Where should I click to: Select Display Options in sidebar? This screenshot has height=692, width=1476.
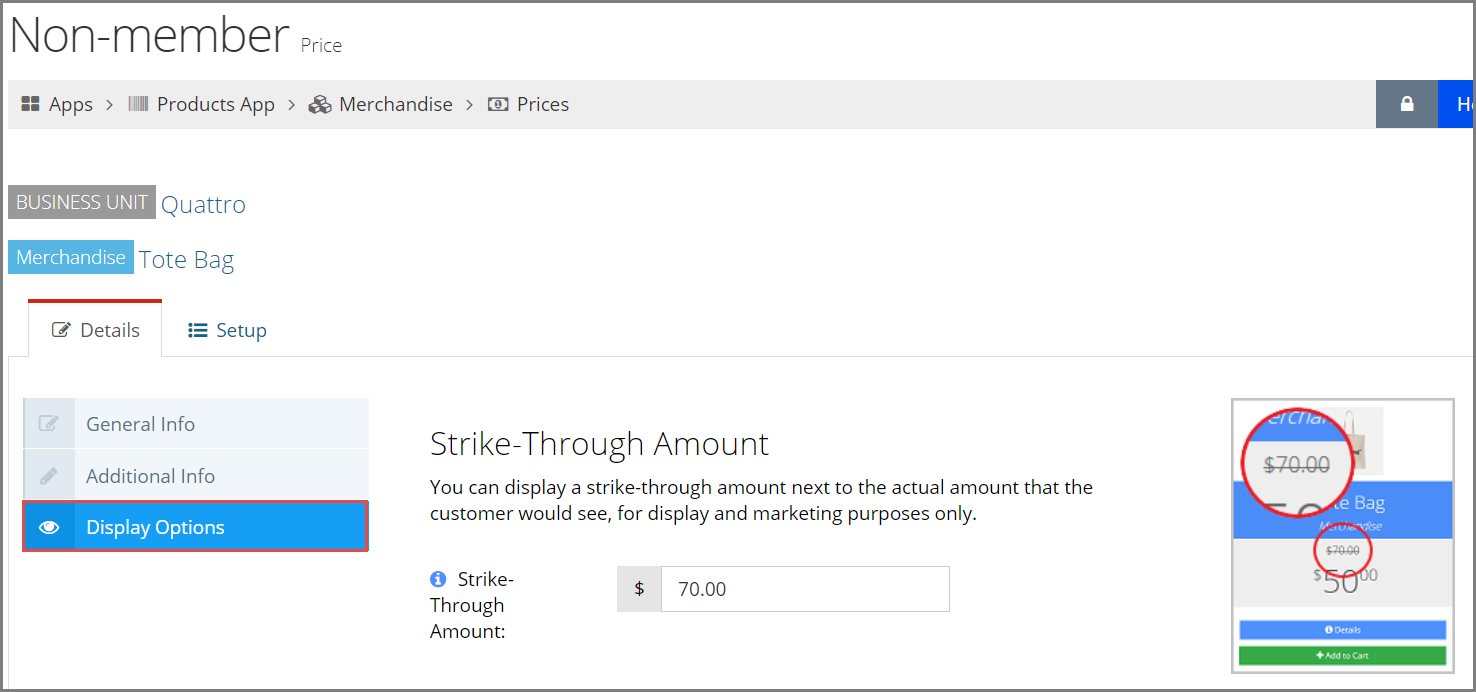click(196, 527)
